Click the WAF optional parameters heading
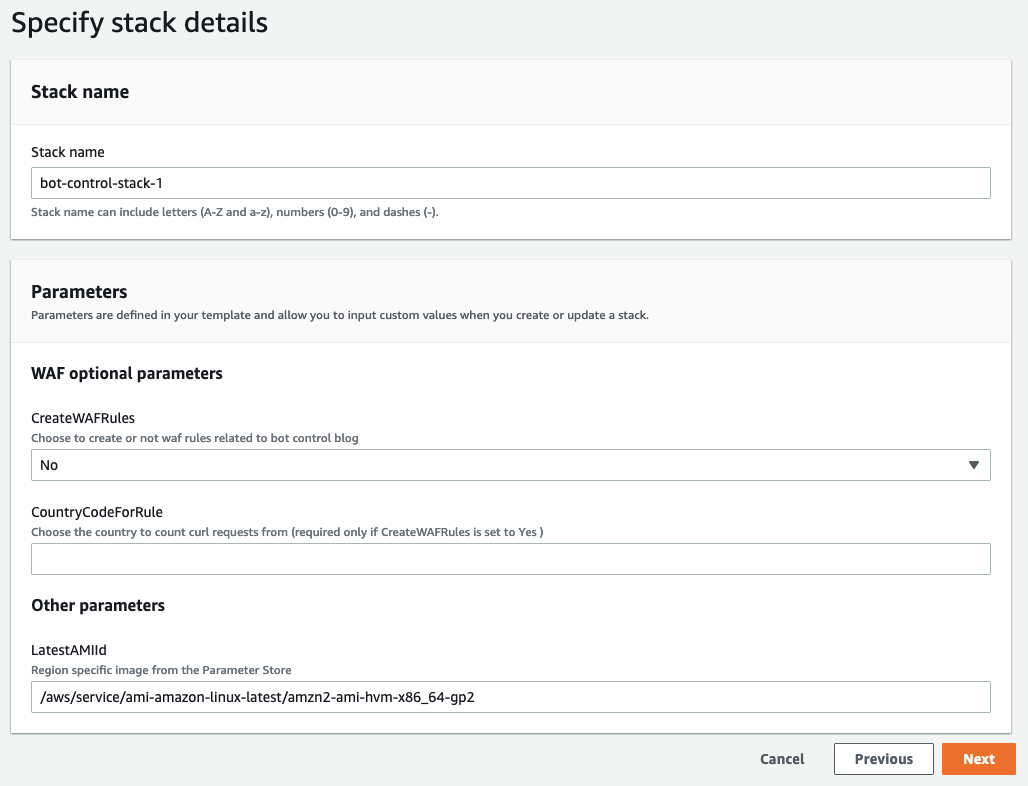Screen dimensions: 1028x786 click(x=127, y=373)
